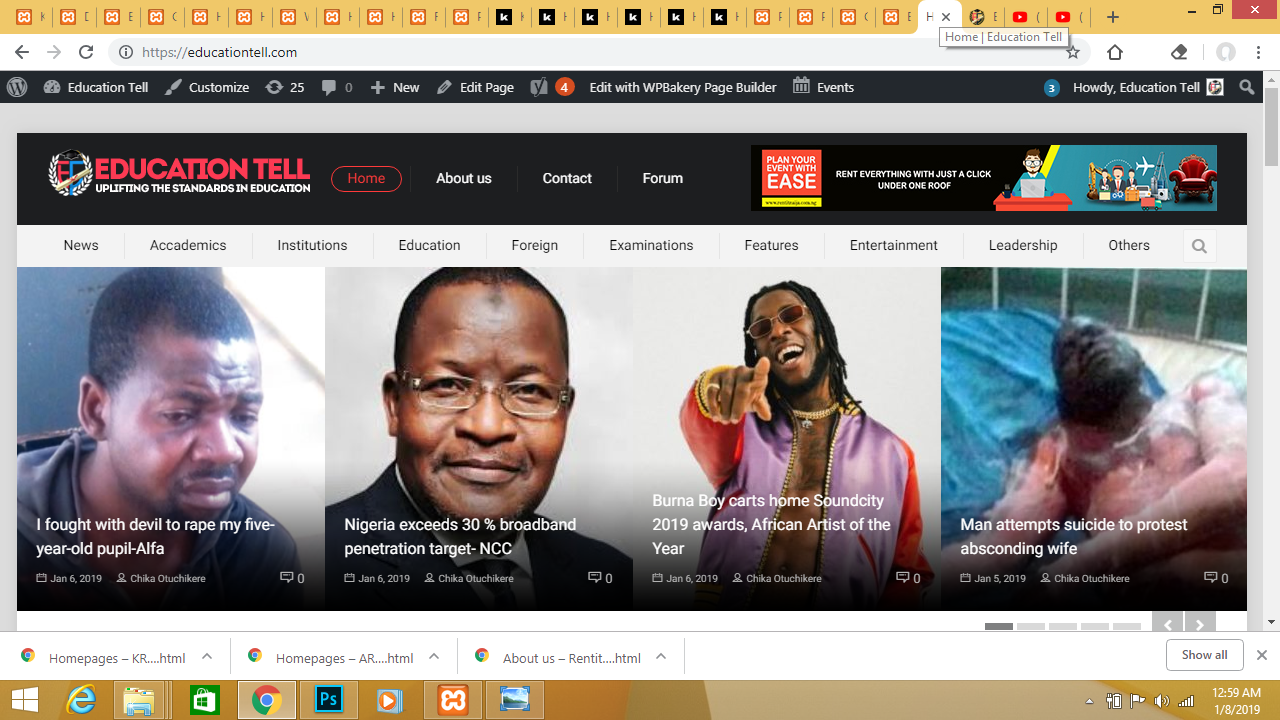Launch Photoshop from the taskbar
Screen dimensions: 1280x720
[328, 700]
